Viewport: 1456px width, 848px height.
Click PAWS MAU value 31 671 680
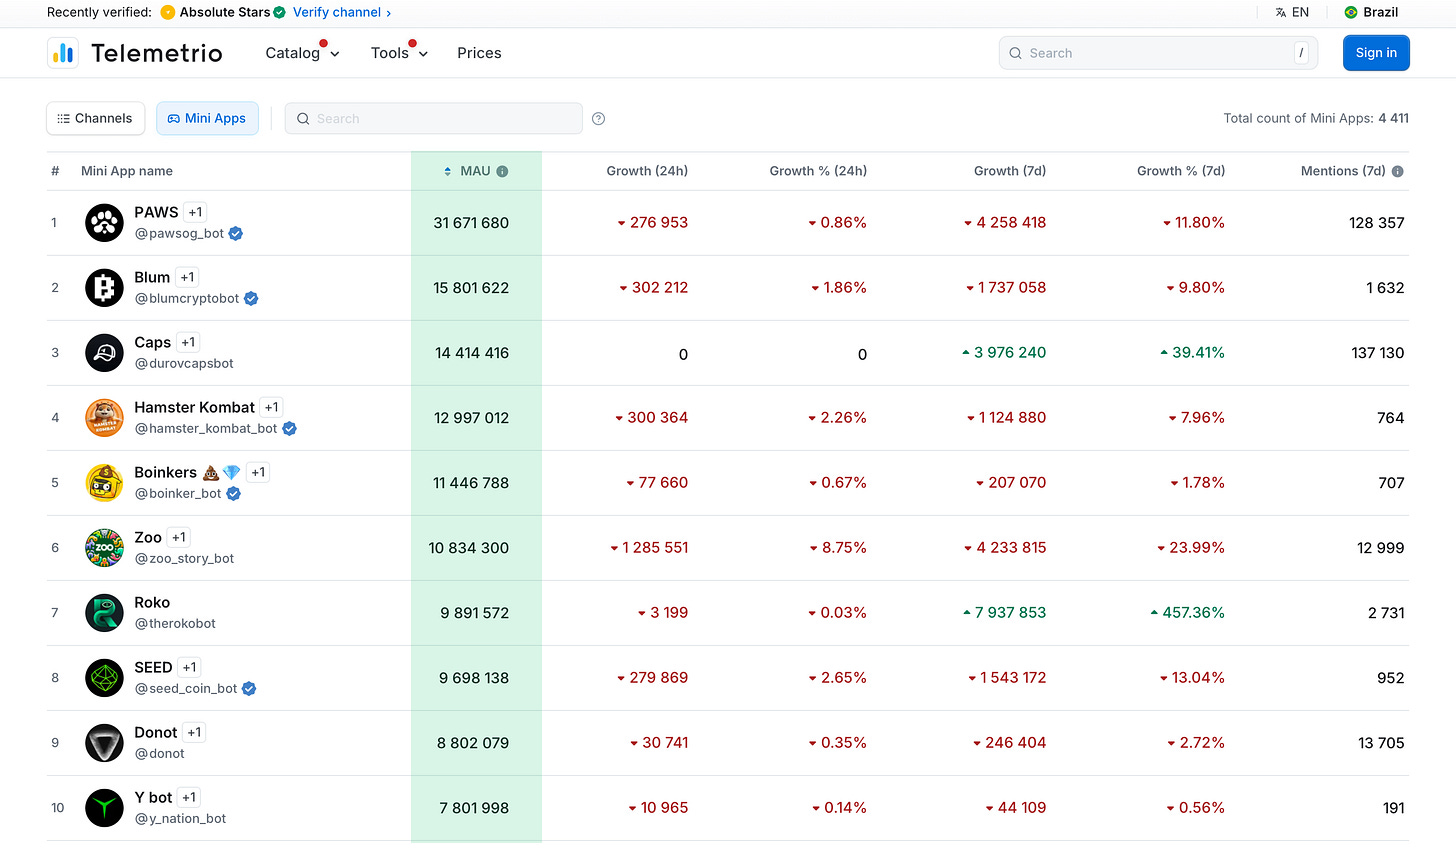471,223
